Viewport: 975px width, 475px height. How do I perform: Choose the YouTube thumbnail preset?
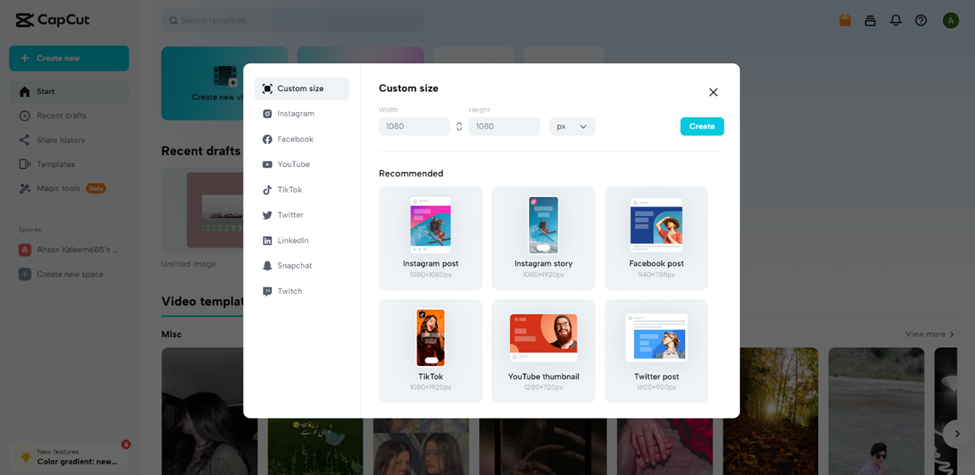[x=543, y=351]
